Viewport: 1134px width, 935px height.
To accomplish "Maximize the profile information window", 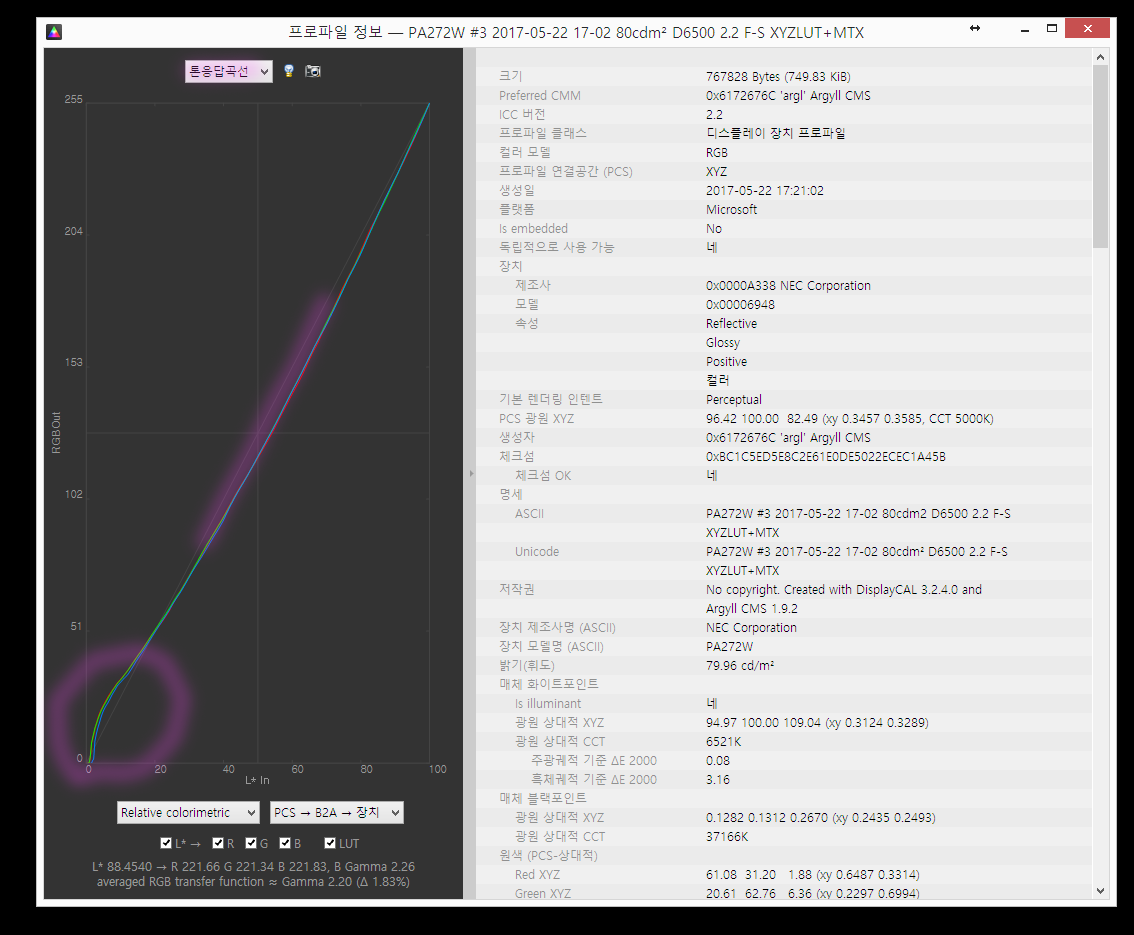I will 1052,30.
